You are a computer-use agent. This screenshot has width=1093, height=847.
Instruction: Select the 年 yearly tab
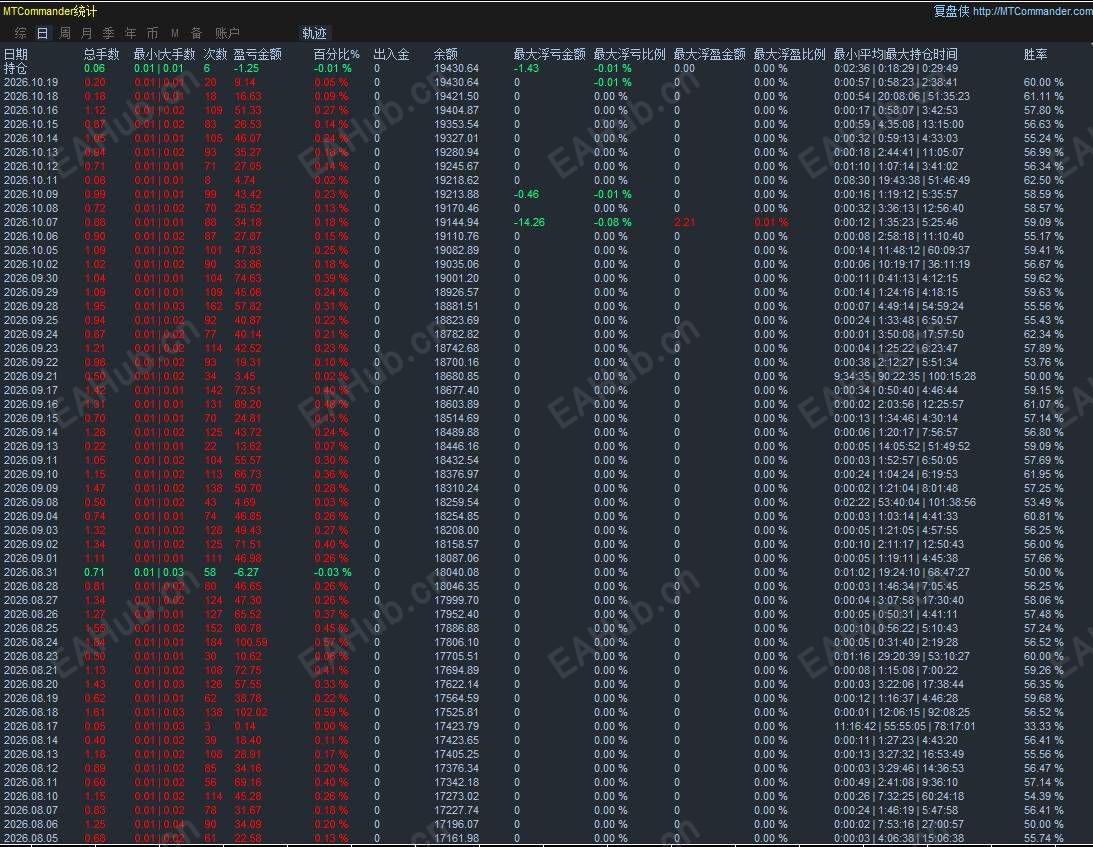coord(130,33)
